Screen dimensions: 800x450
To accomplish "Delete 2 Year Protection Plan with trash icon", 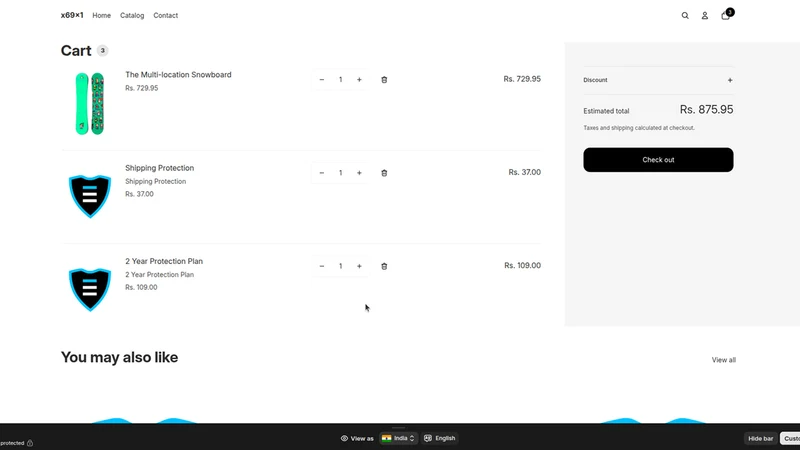I will coord(384,266).
